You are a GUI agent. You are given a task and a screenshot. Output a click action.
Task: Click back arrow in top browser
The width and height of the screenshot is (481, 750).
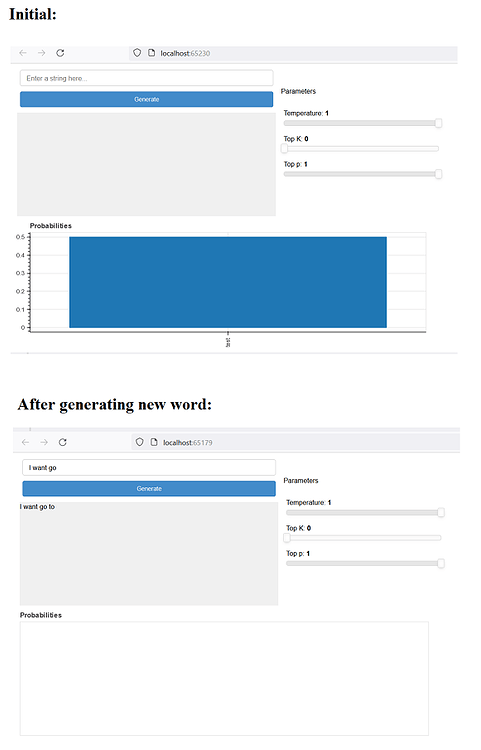pos(23,53)
